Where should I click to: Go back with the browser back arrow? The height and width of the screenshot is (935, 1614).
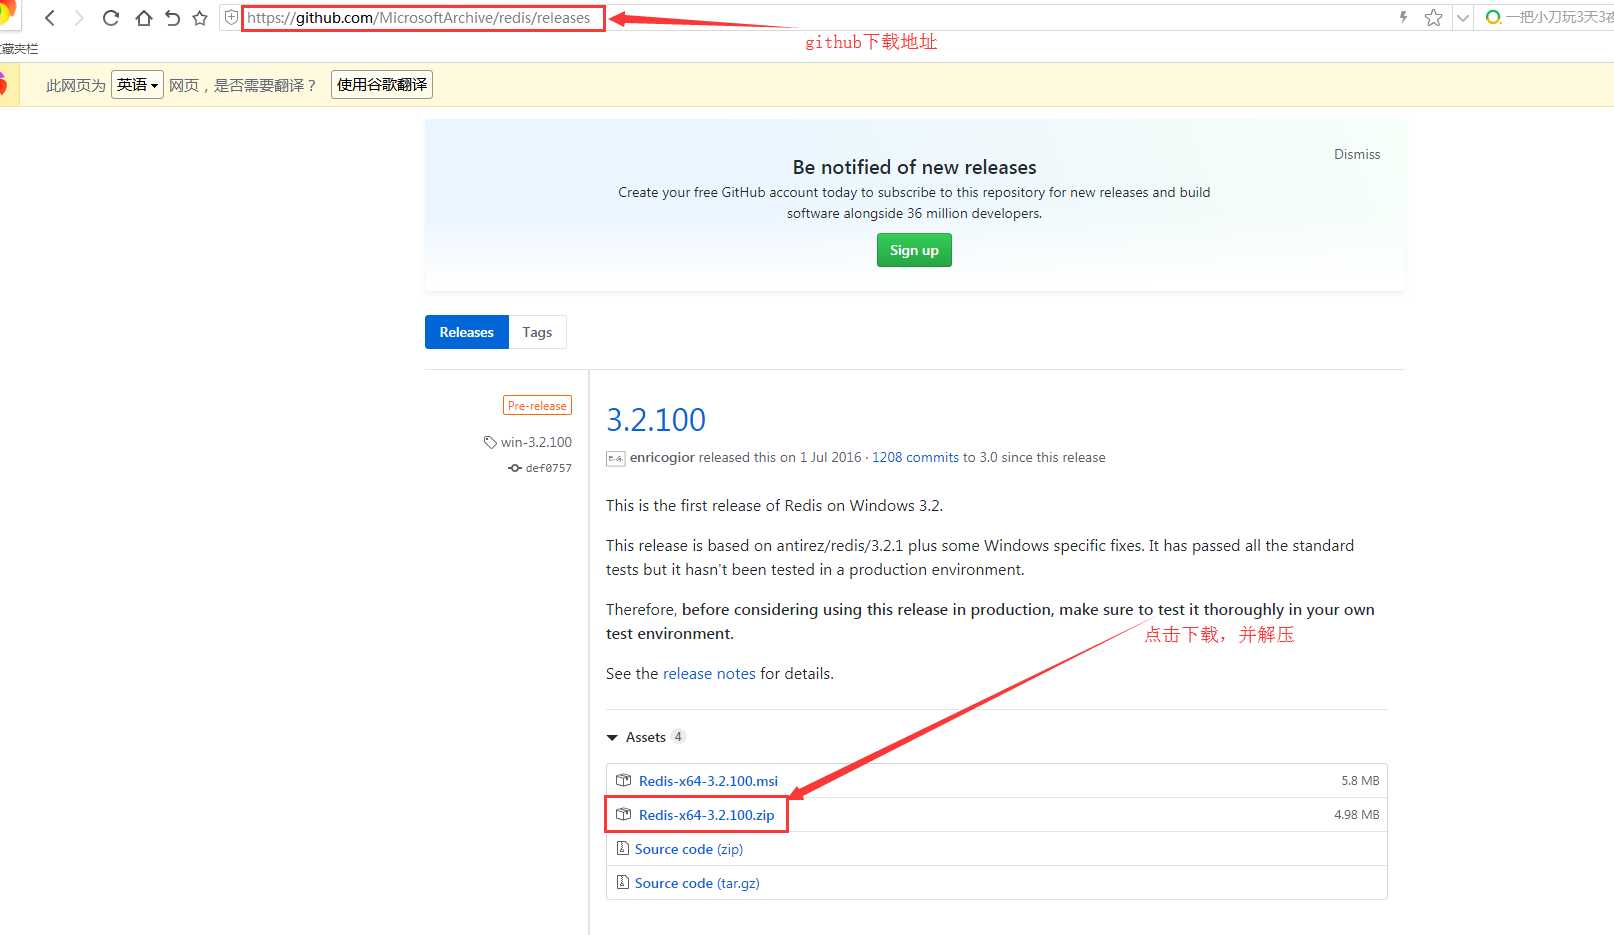pyautogui.click(x=50, y=18)
